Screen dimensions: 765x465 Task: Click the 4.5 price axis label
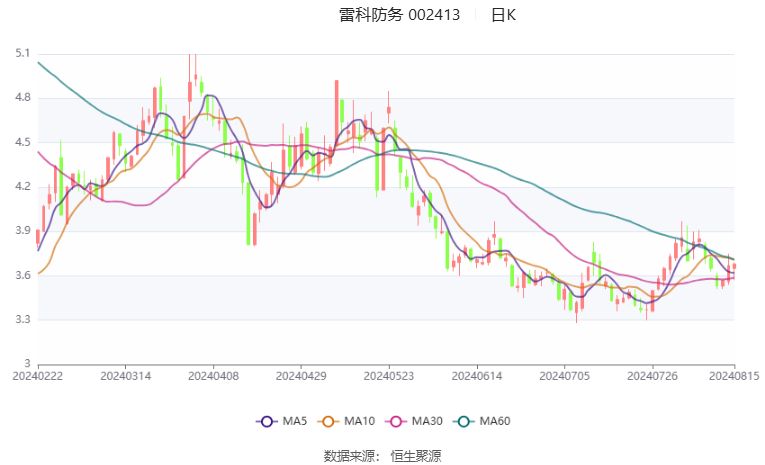click(22, 142)
